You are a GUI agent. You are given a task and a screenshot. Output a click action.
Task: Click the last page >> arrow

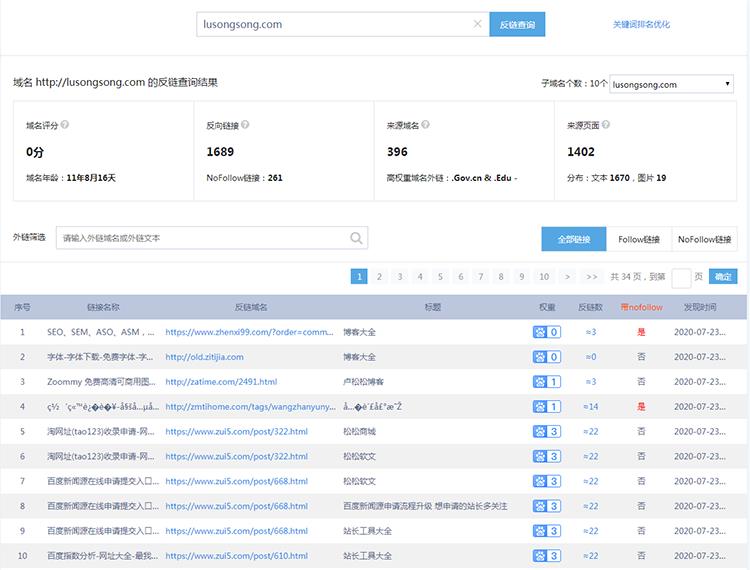pyautogui.click(x=592, y=276)
